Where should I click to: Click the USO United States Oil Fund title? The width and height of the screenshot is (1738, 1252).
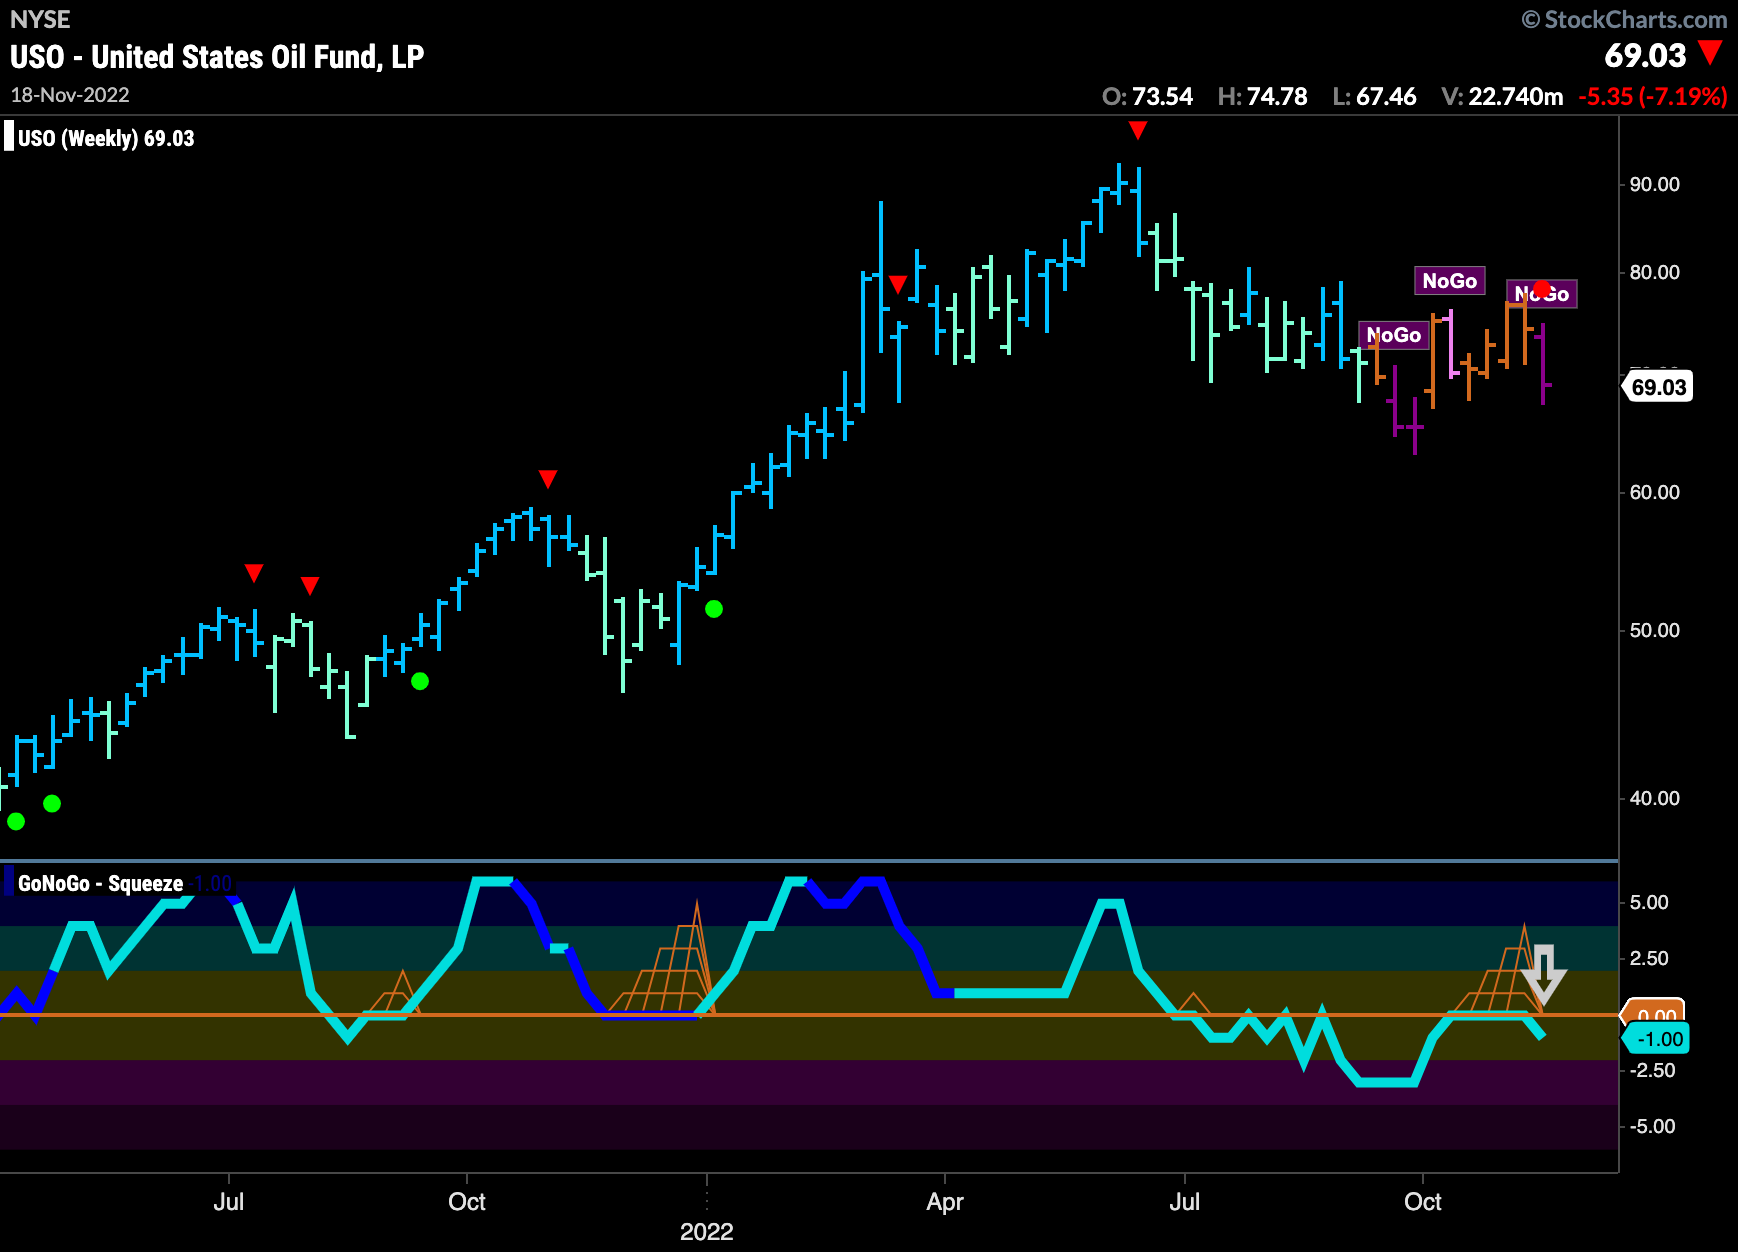pyautogui.click(x=217, y=57)
